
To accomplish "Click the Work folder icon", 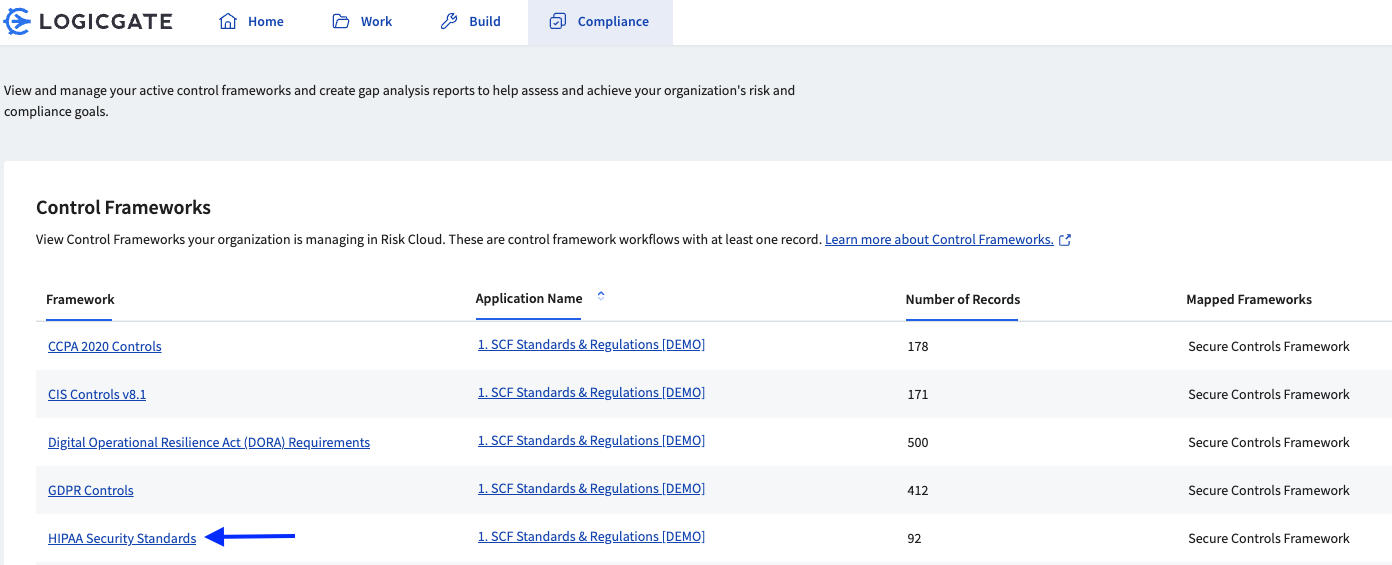I will pyautogui.click(x=341, y=21).
